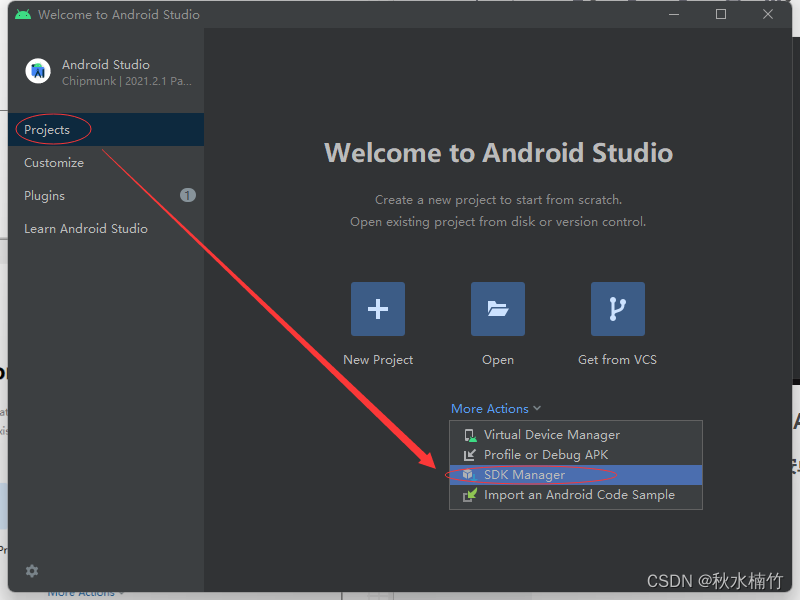Click the Virtual Device Manager icon
This screenshot has height=600, width=800.
pos(469,435)
